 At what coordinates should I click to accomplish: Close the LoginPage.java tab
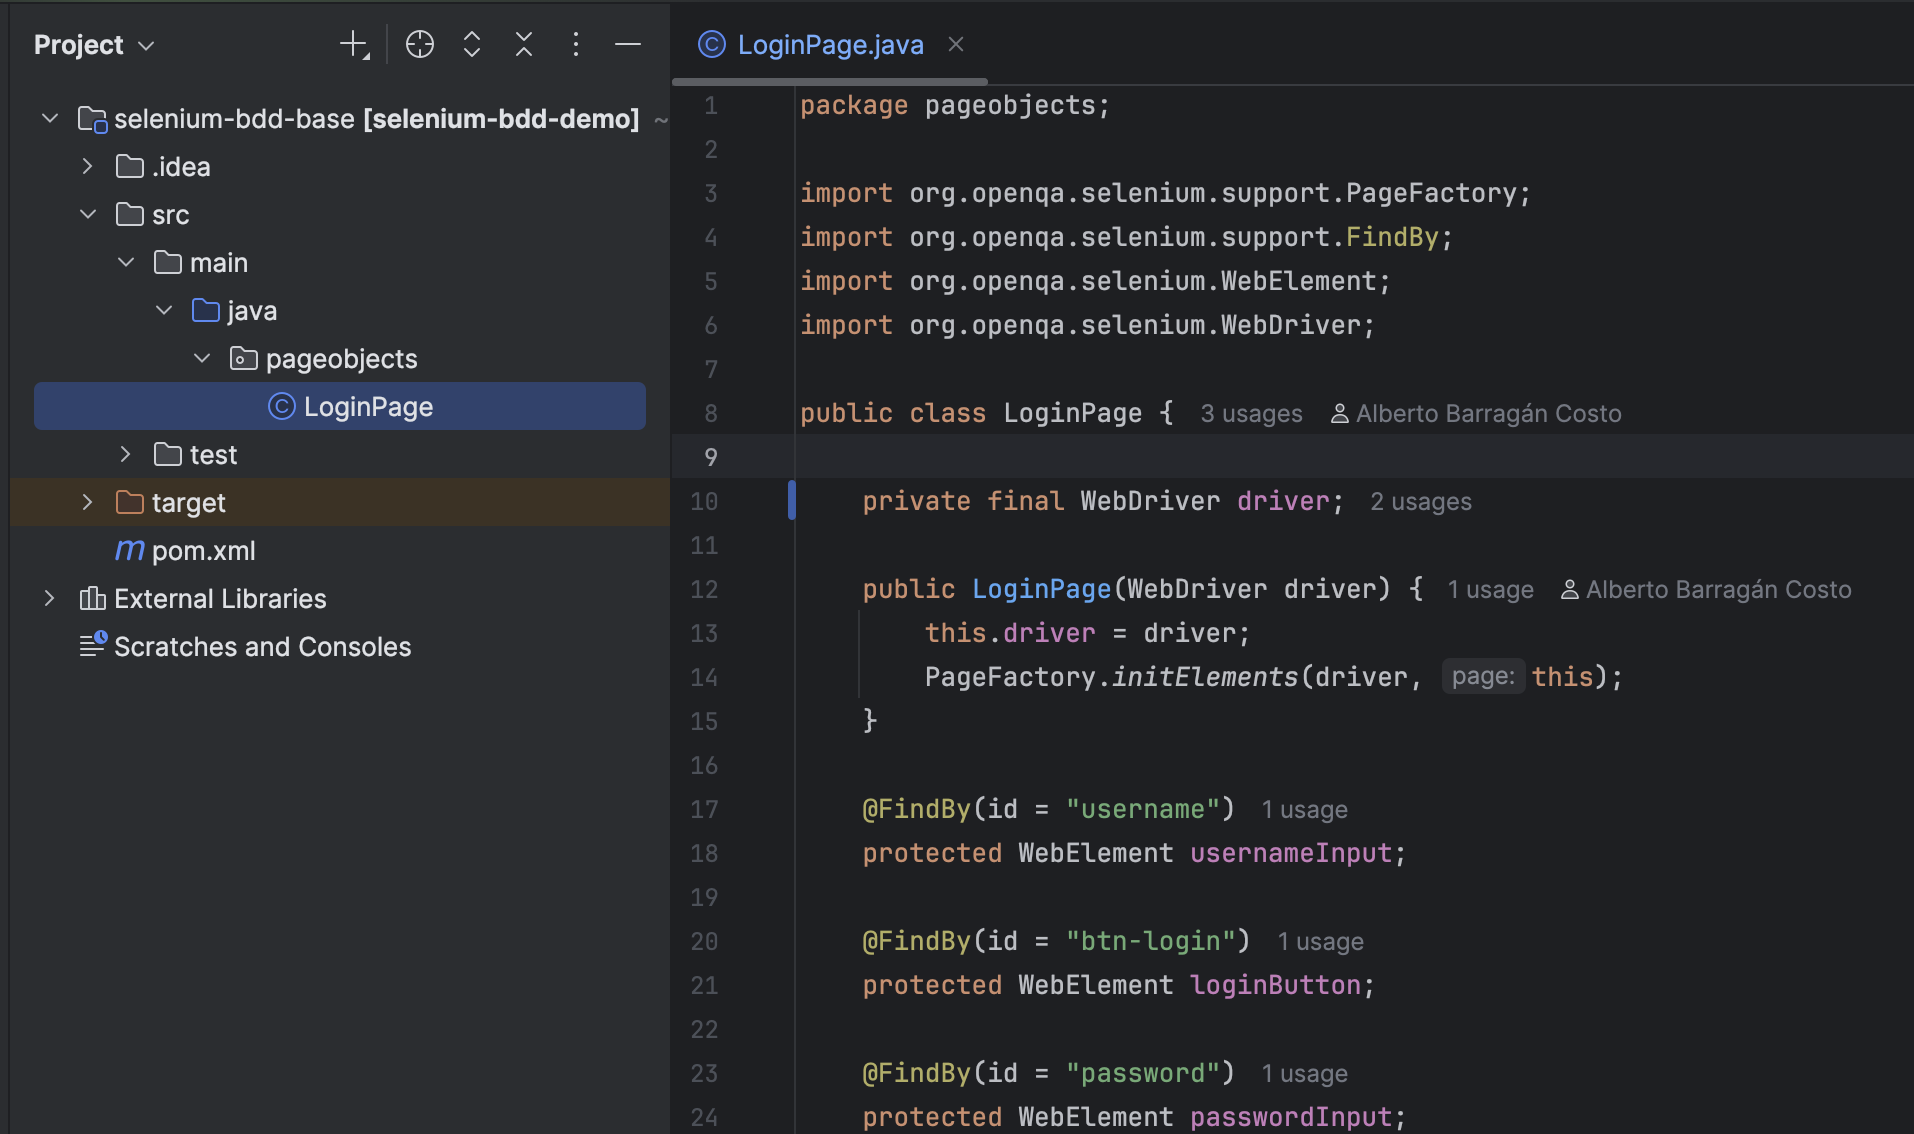pos(956,44)
